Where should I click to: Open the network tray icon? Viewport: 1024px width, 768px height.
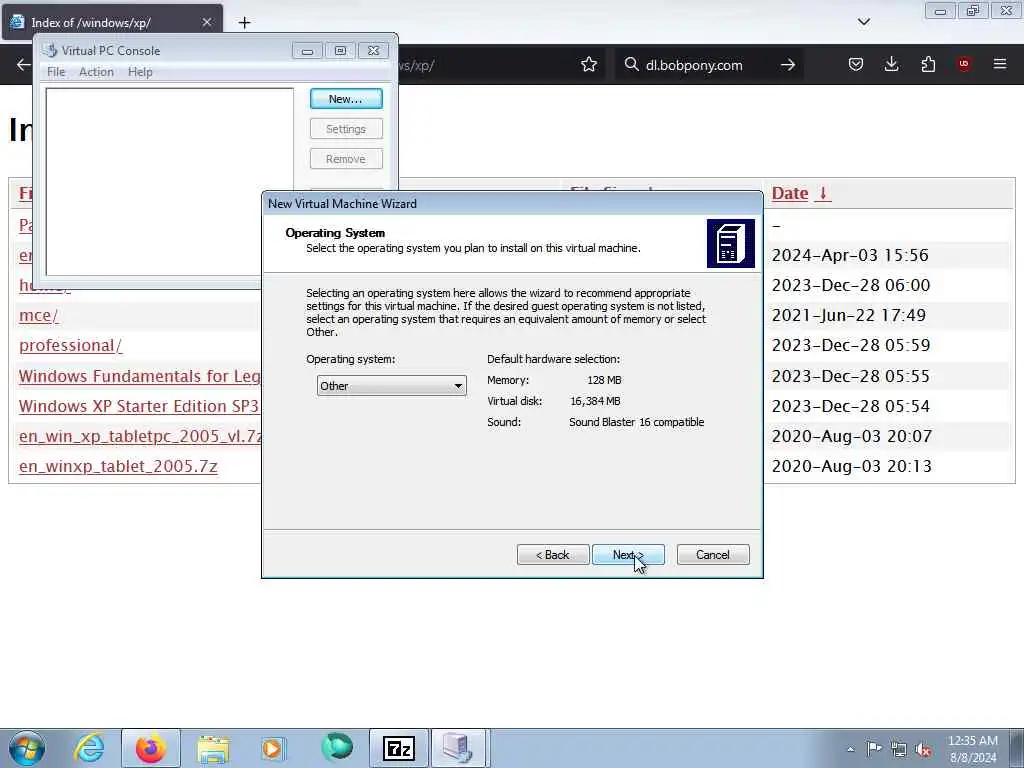tap(899, 749)
